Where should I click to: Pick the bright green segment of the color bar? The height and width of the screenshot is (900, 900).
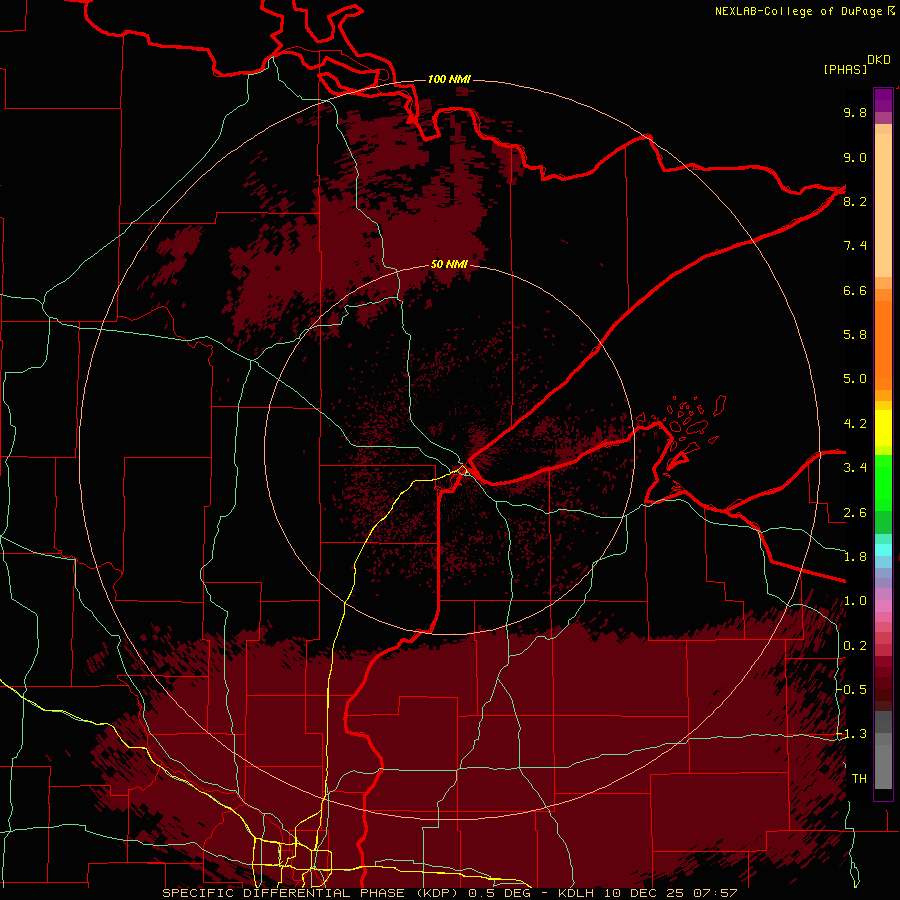883,482
